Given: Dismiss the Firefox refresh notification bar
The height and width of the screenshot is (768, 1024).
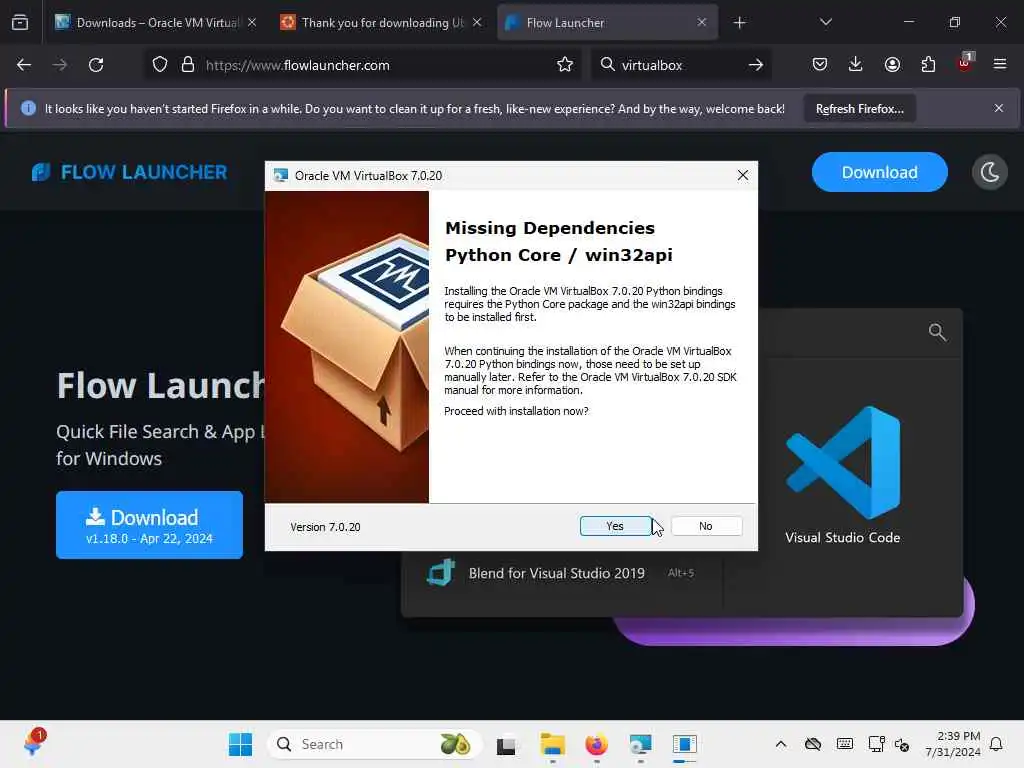Looking at the screenshot, I should [999, 108].
